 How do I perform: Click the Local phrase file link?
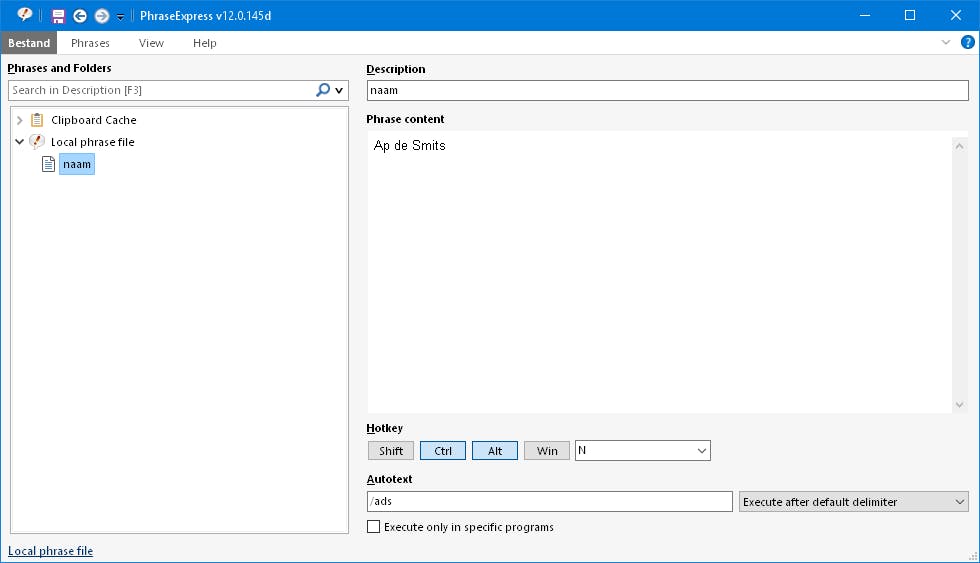click(x=50, y=551)
